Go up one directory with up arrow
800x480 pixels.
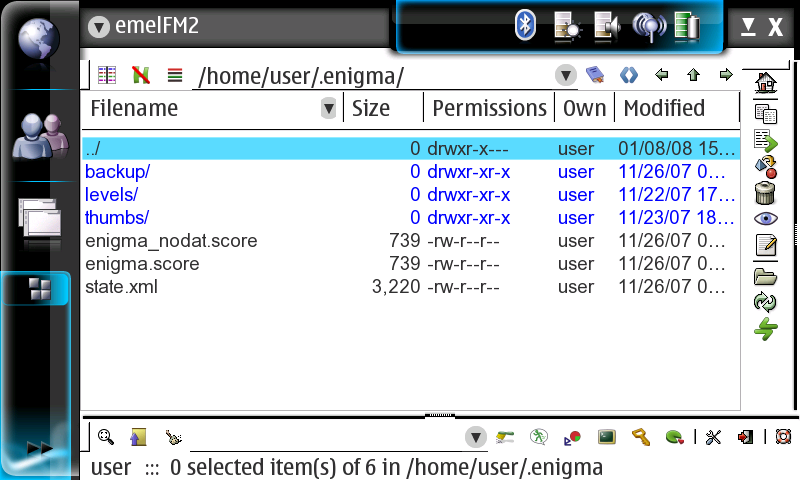[x=693, y=75]
